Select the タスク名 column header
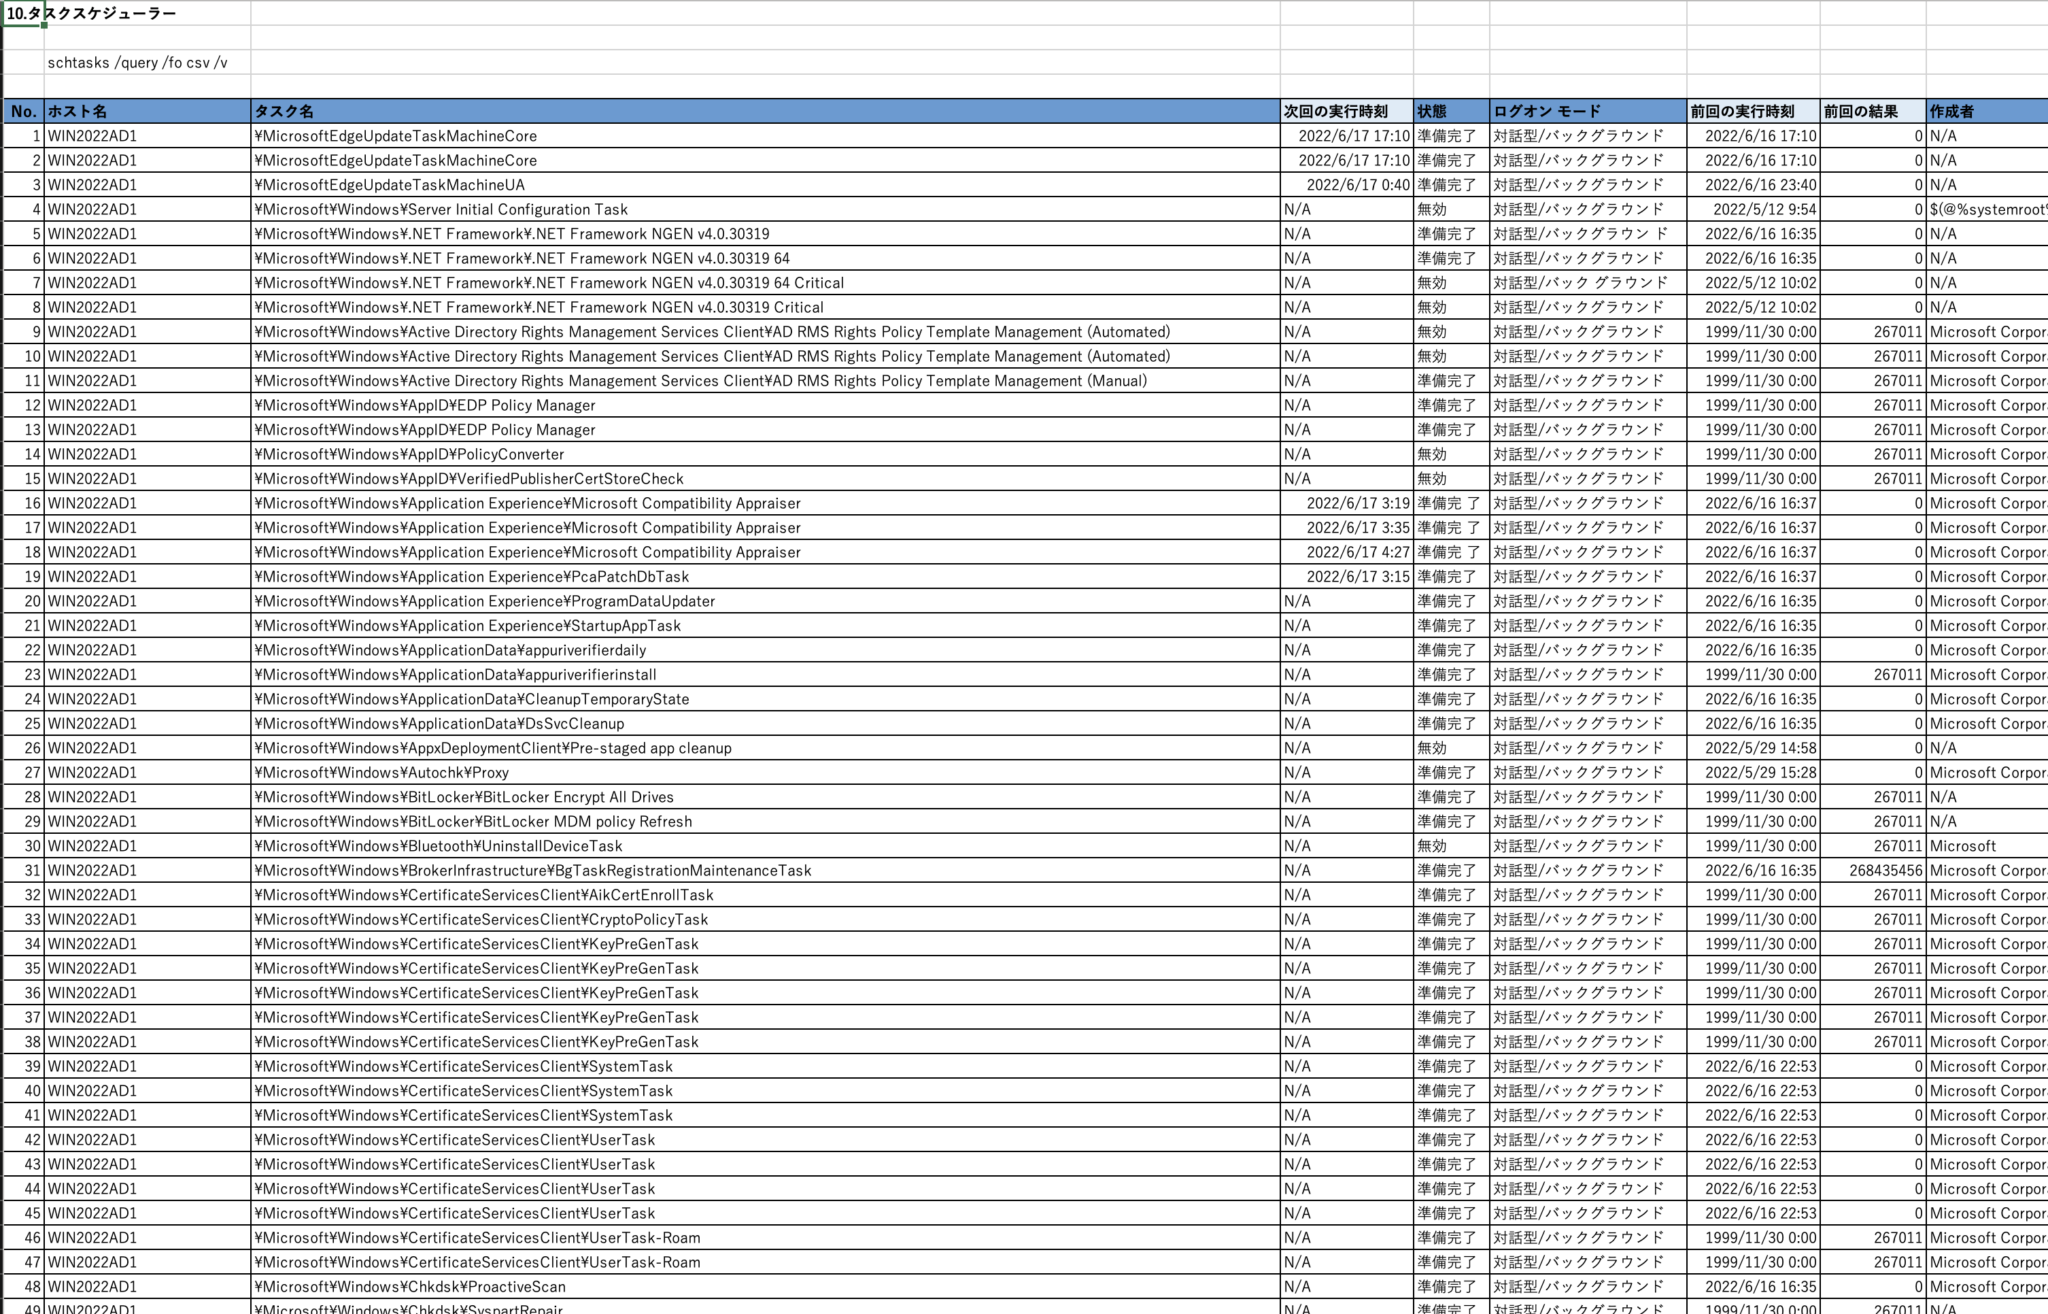The width and height of the screenshot is (2048, 1314). (x=290, y=111)
